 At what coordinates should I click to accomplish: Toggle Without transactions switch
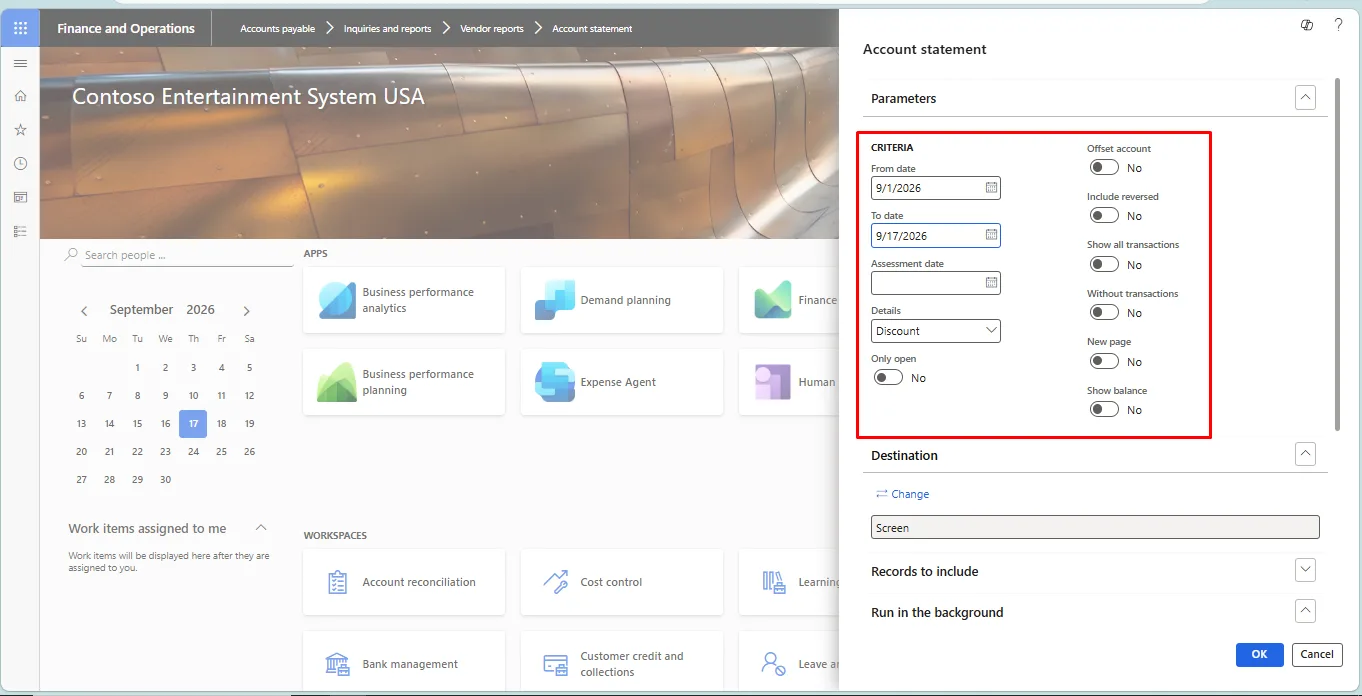[x=1104, y=313]
